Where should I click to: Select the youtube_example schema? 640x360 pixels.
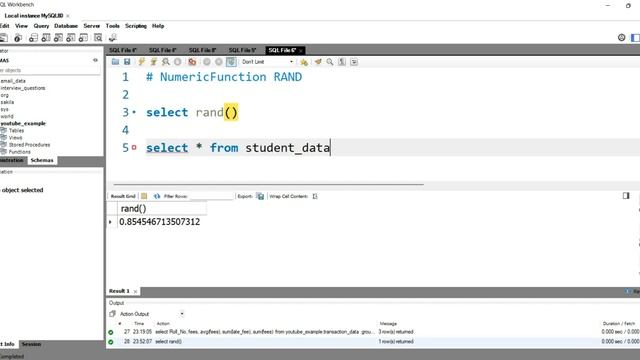[x=23, y=123]
